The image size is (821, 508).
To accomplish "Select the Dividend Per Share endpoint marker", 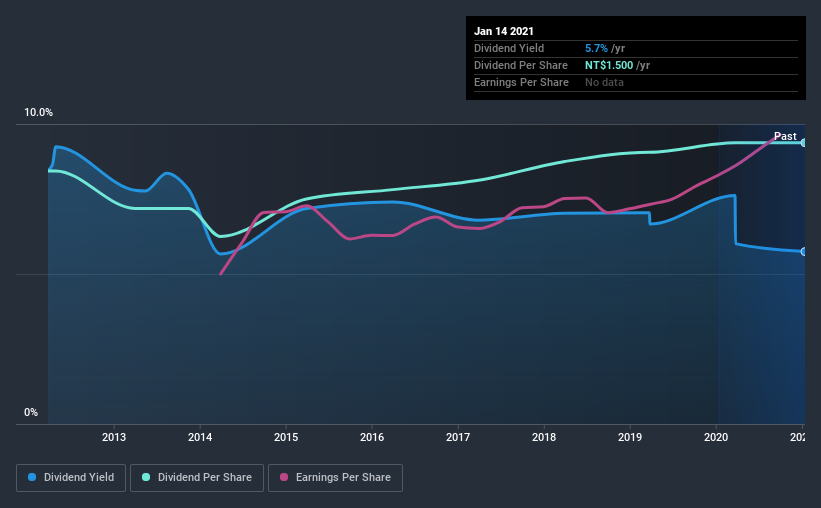I will pos(803,142).
